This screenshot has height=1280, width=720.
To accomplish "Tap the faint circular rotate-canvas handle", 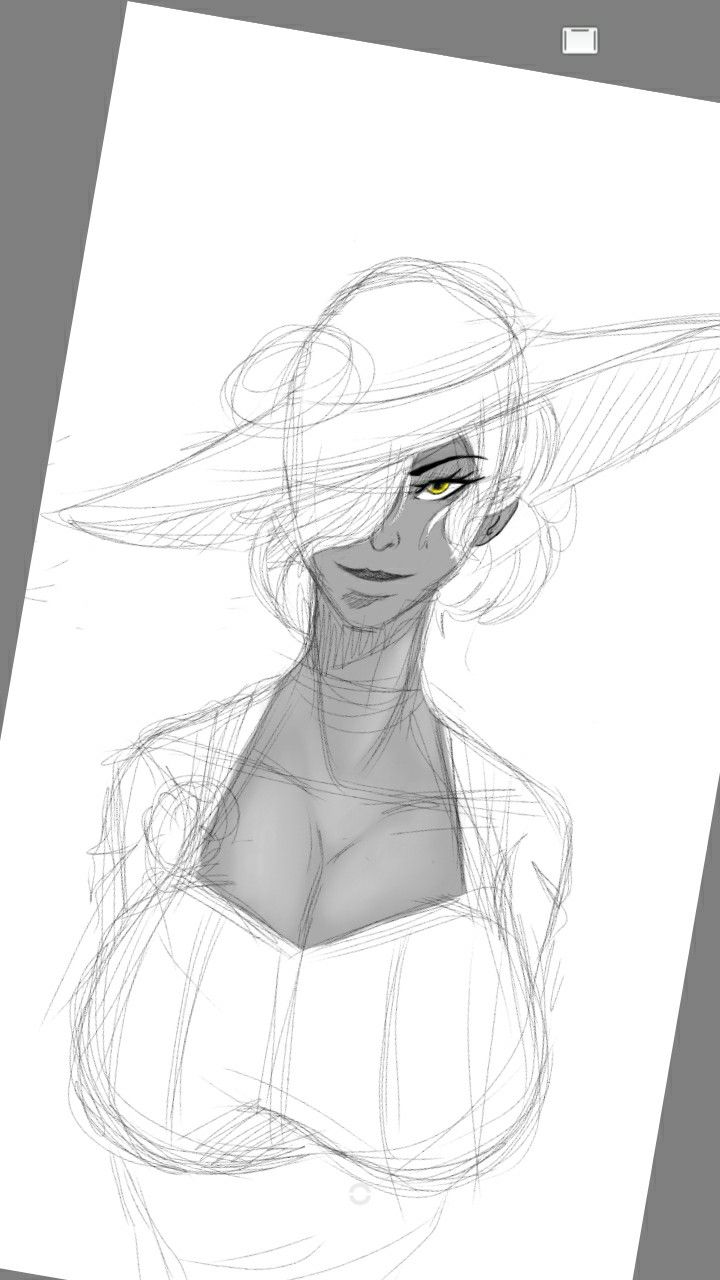I will [360, 1194].
